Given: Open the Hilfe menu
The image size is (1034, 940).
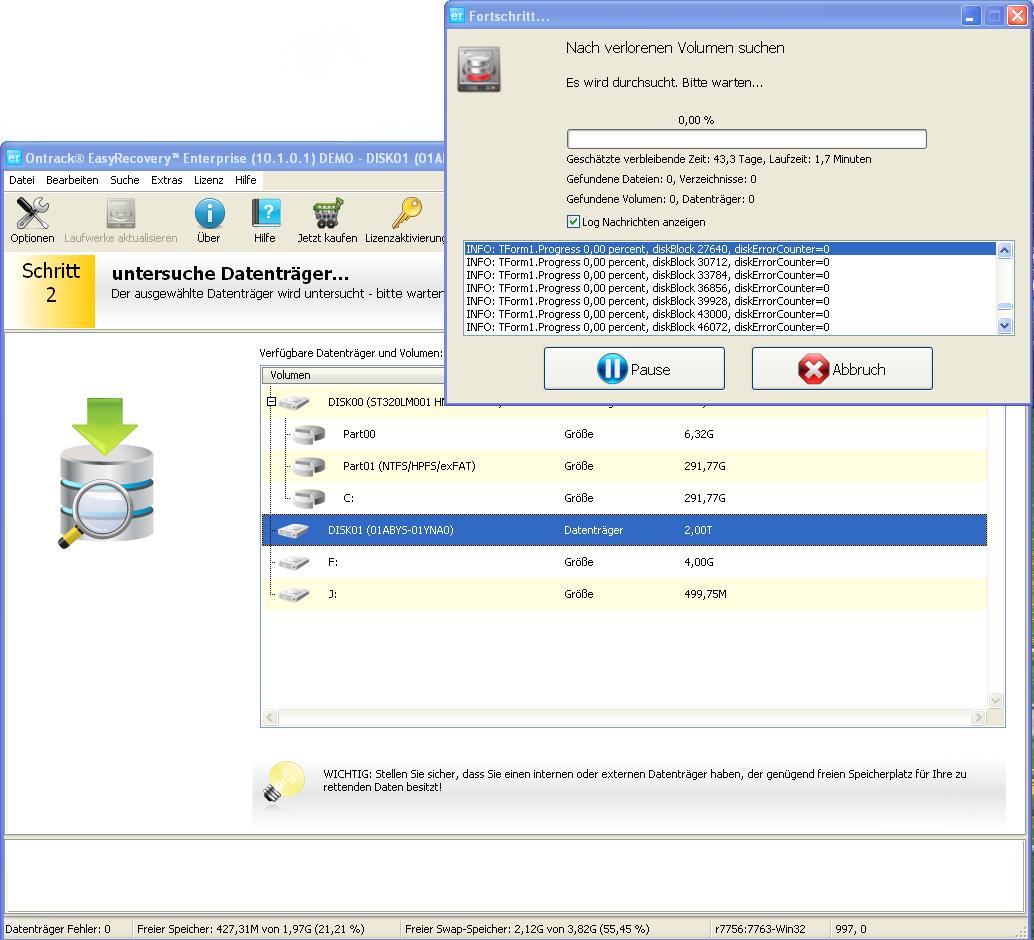Looking at the screenshot, I should (x=245, y=180).
